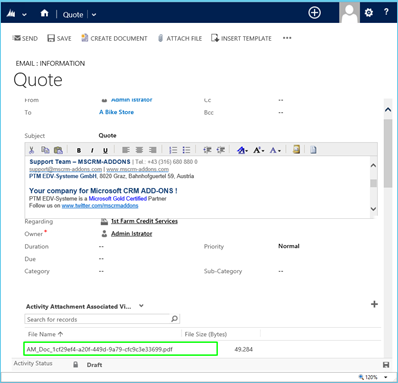Click the help question mark icon

(386, 12)
